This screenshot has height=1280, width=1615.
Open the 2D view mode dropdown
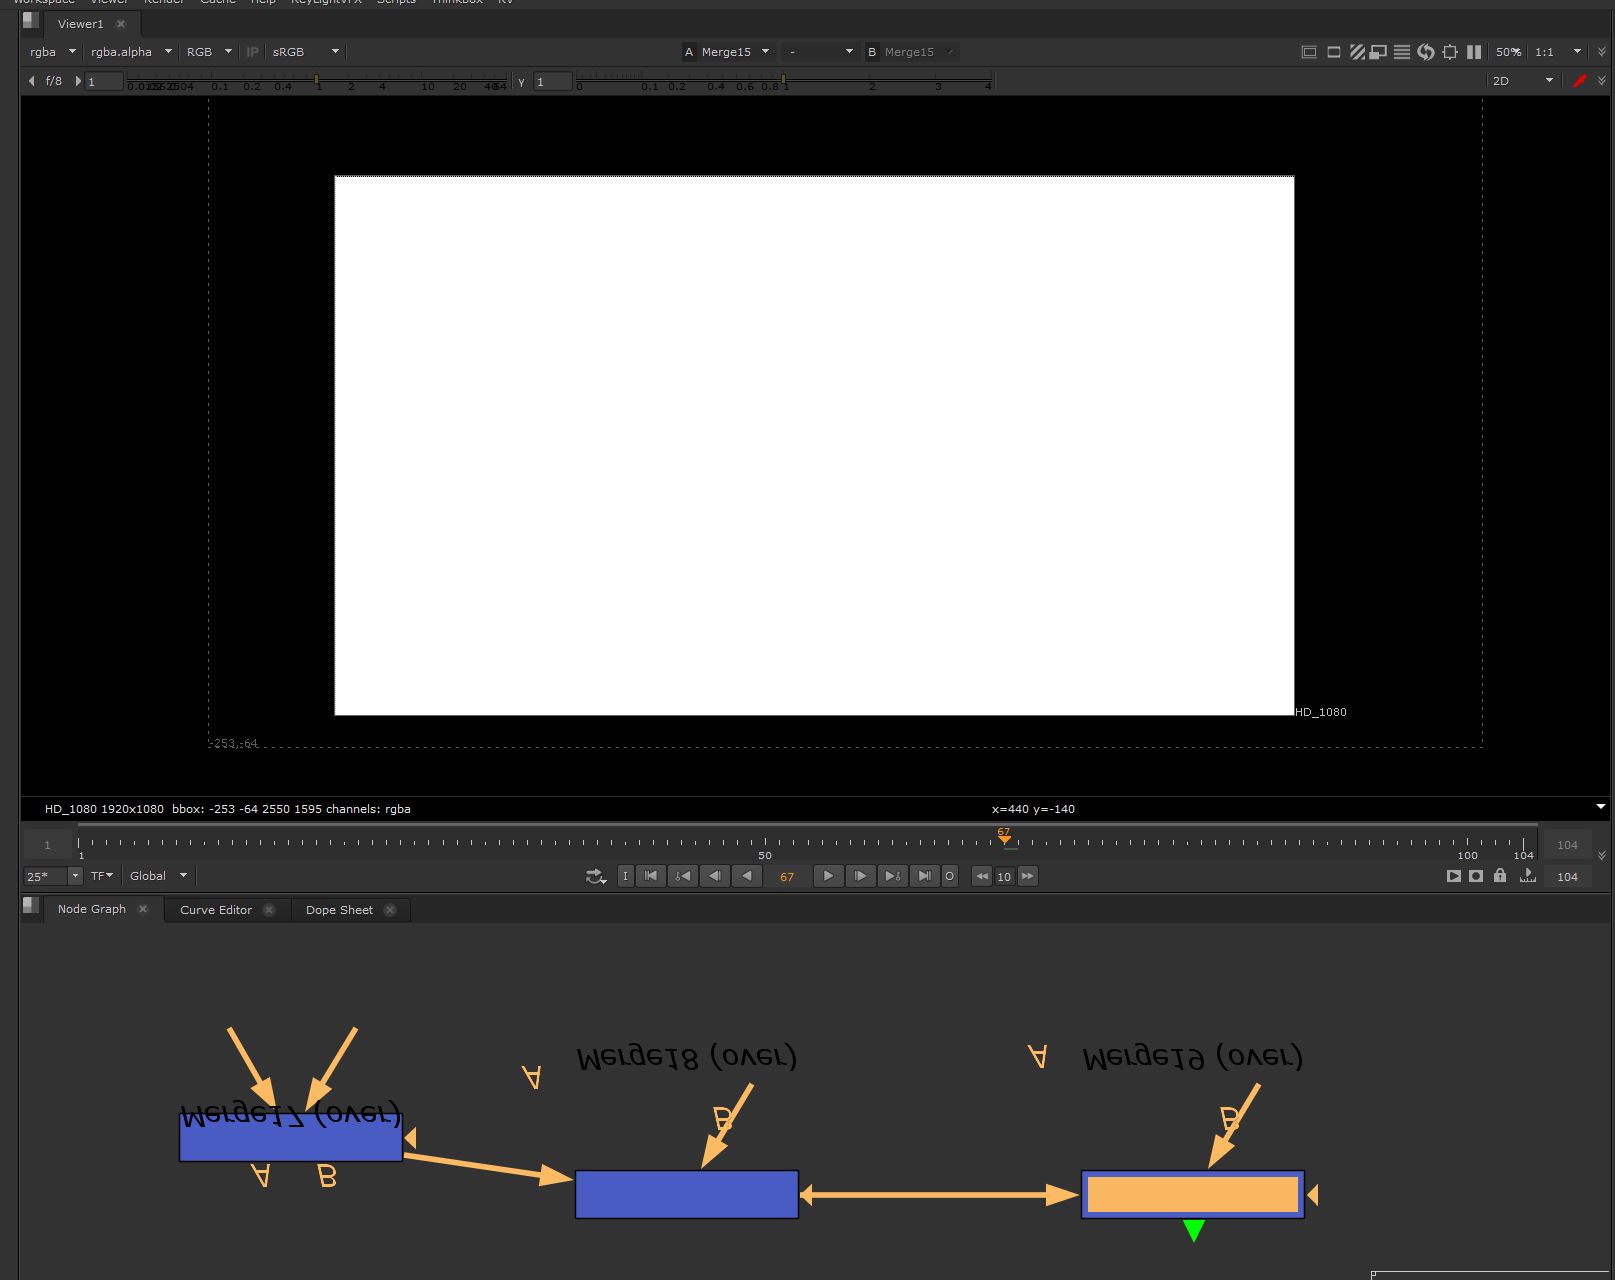tap(1522, 81)
